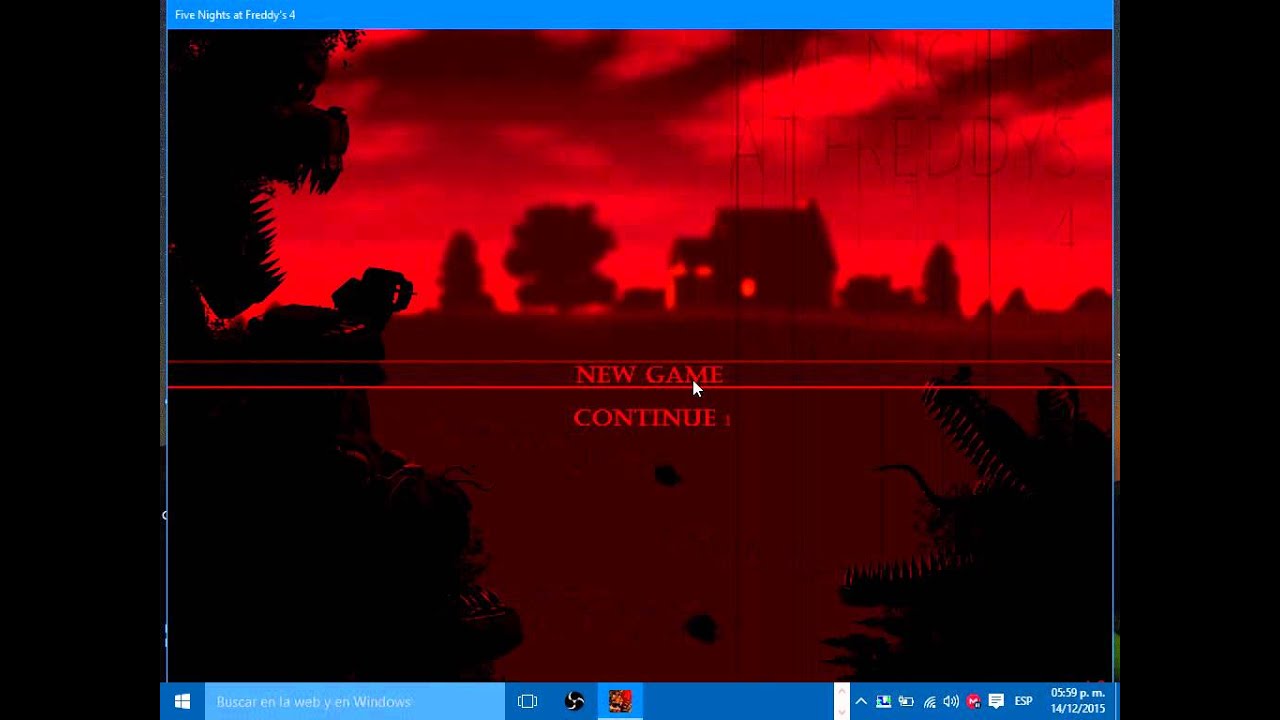
Task: Select Continue to resume saved night
Action: (x=645, y=418)
